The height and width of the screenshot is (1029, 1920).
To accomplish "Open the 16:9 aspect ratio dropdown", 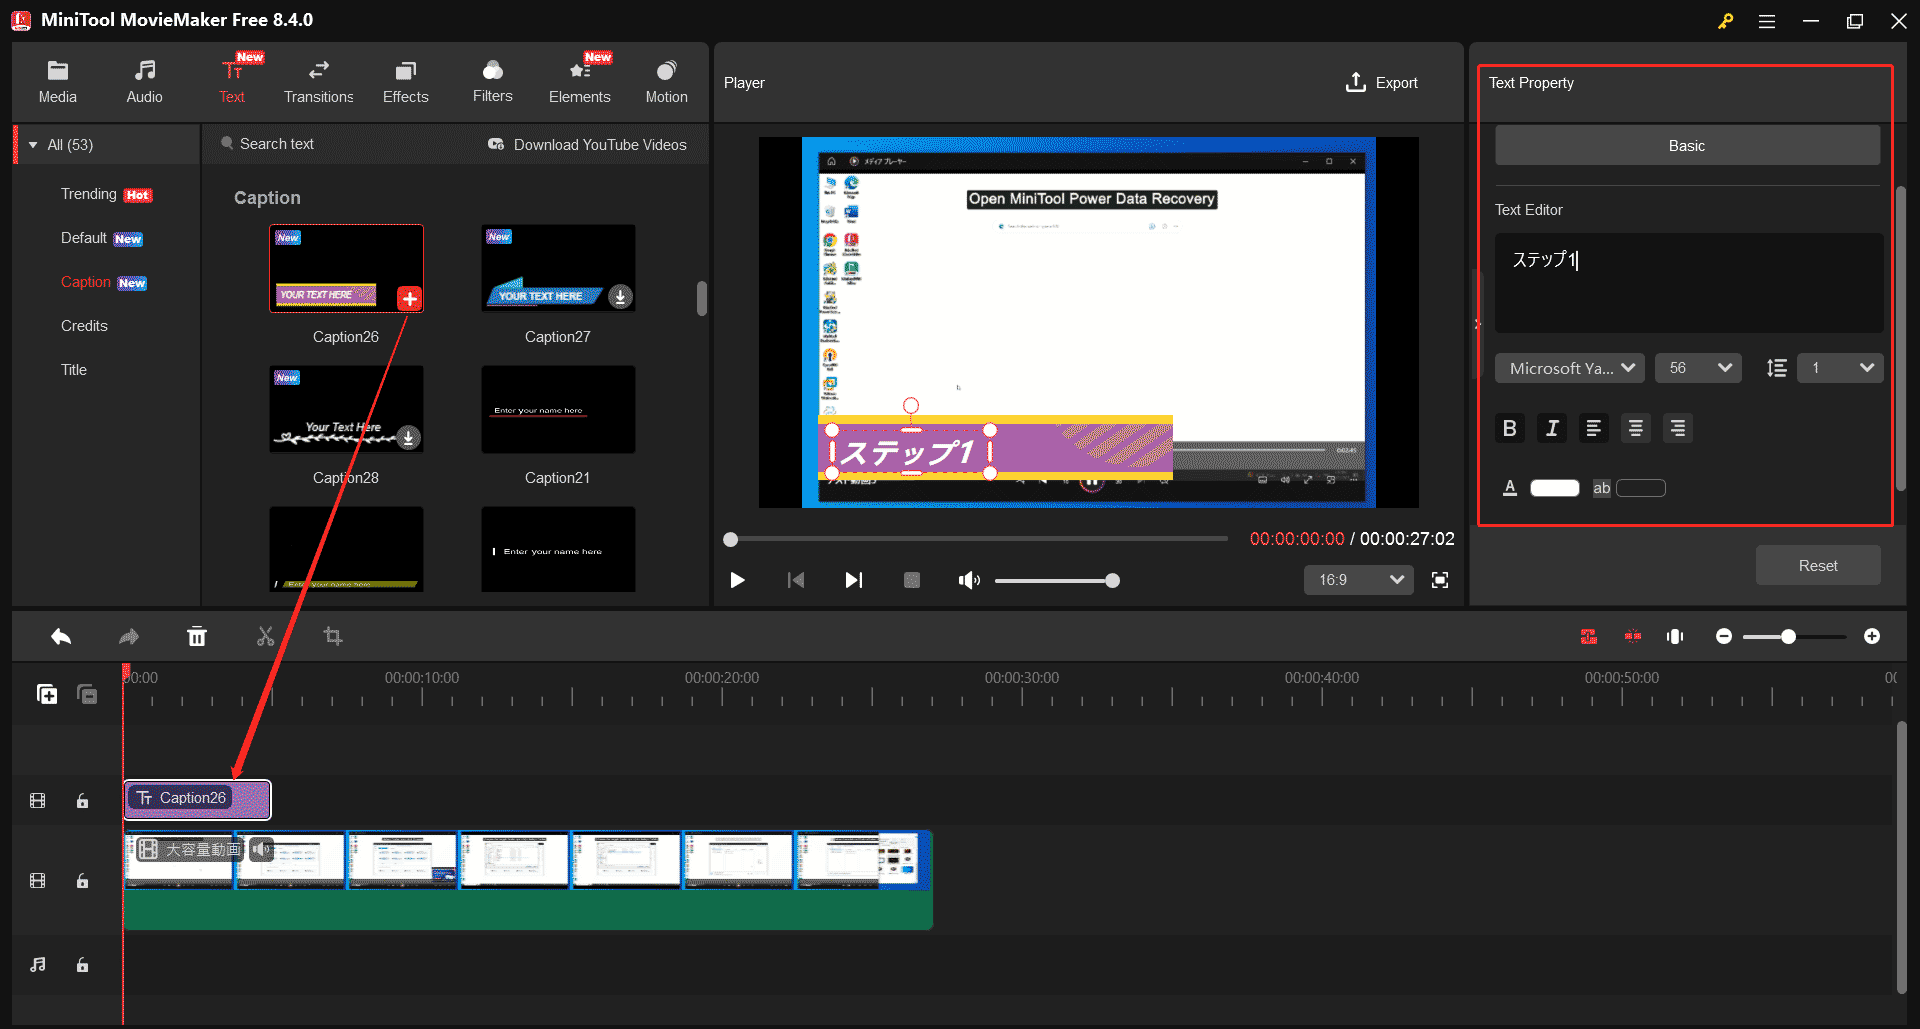I will [x=1358, y=580].
